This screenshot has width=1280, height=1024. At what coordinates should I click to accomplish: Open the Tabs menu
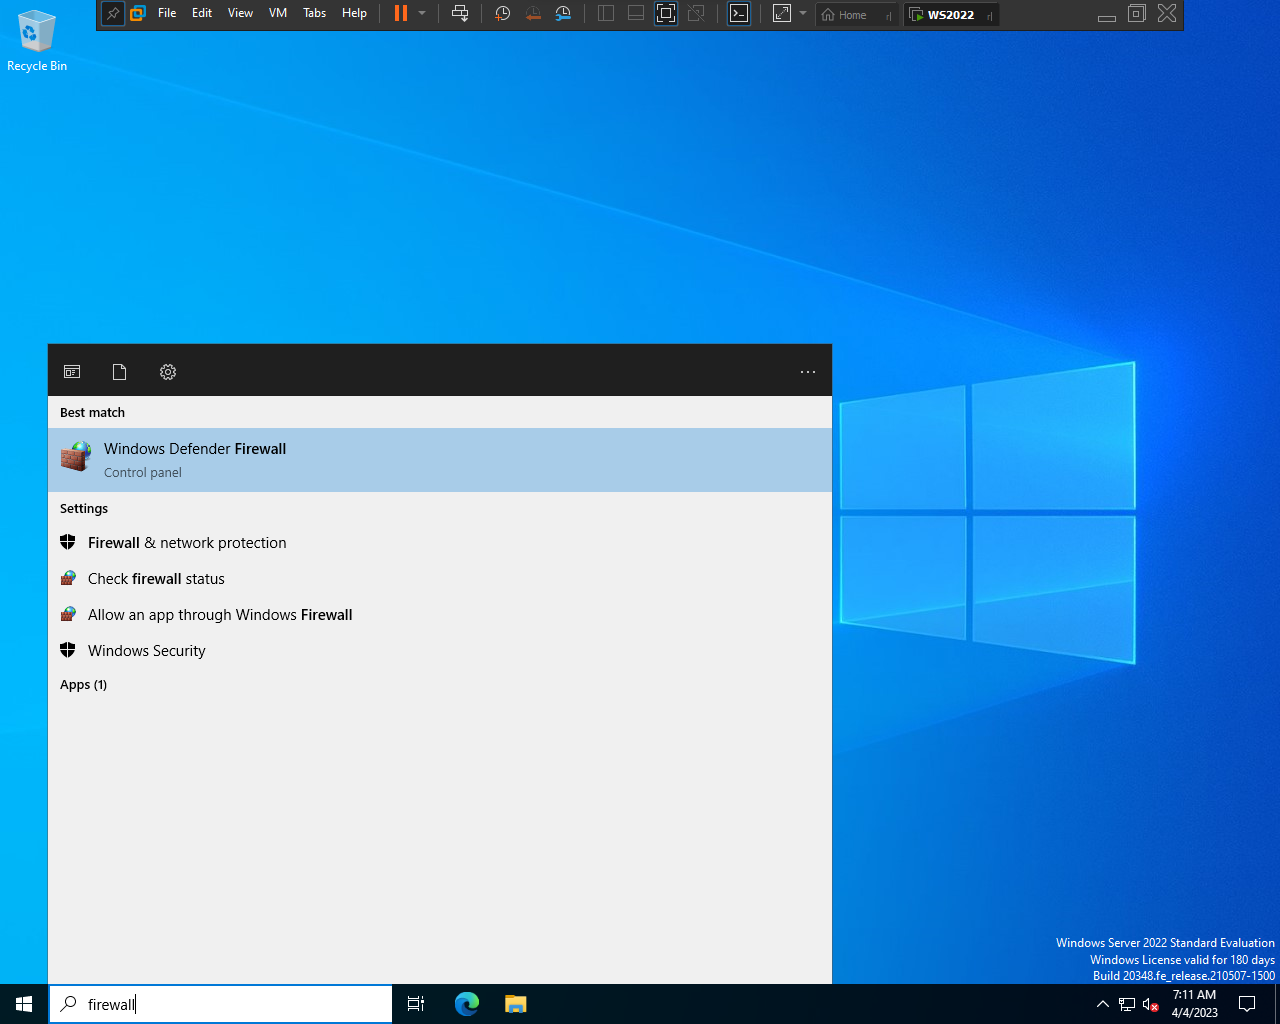coord(314,13)
